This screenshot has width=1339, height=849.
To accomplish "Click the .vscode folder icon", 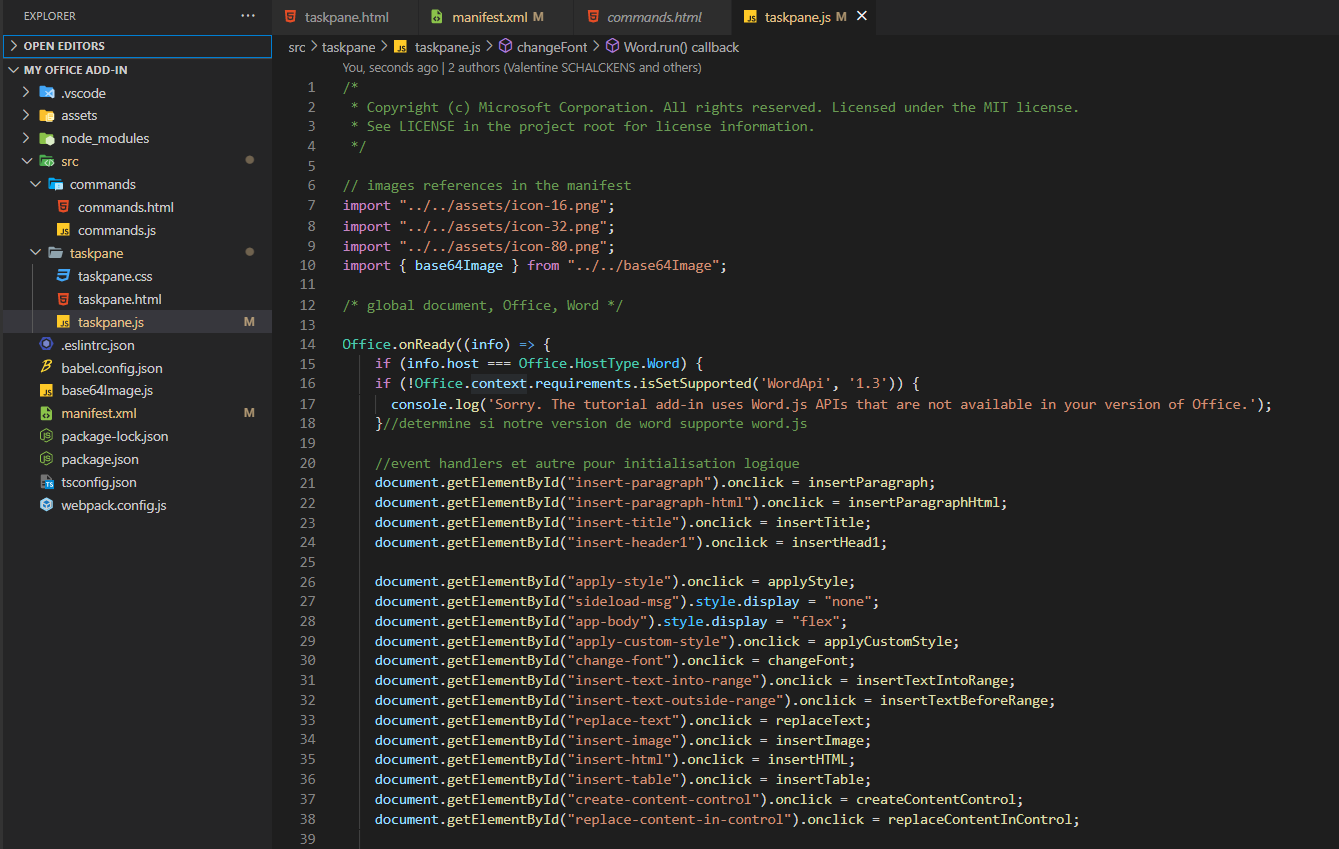I will pos(46,93).
